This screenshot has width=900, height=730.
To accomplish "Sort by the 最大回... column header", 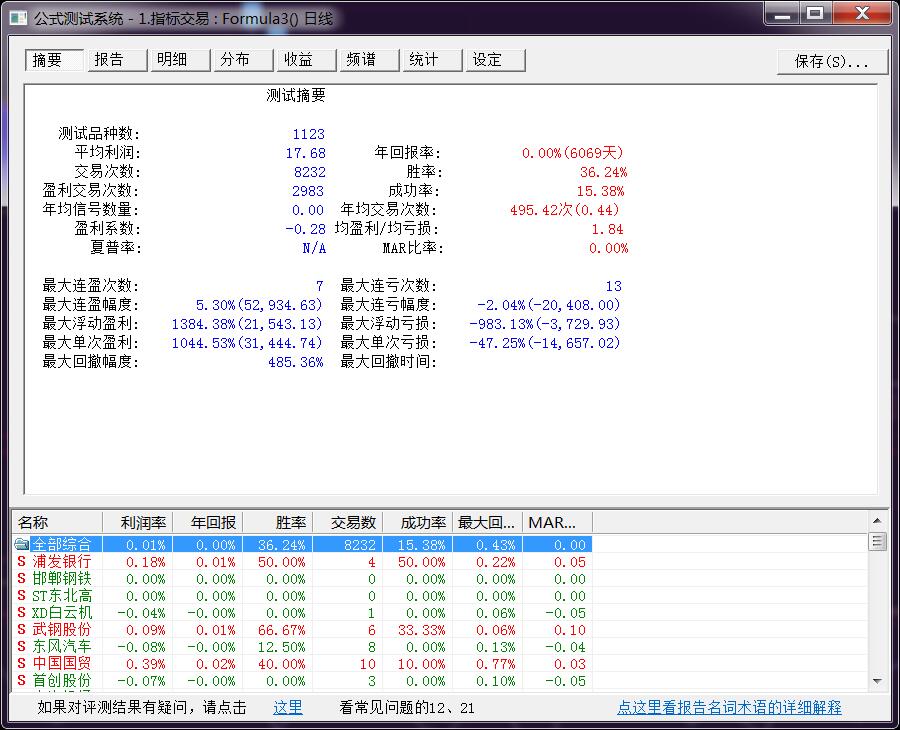I will pos(487,523).
